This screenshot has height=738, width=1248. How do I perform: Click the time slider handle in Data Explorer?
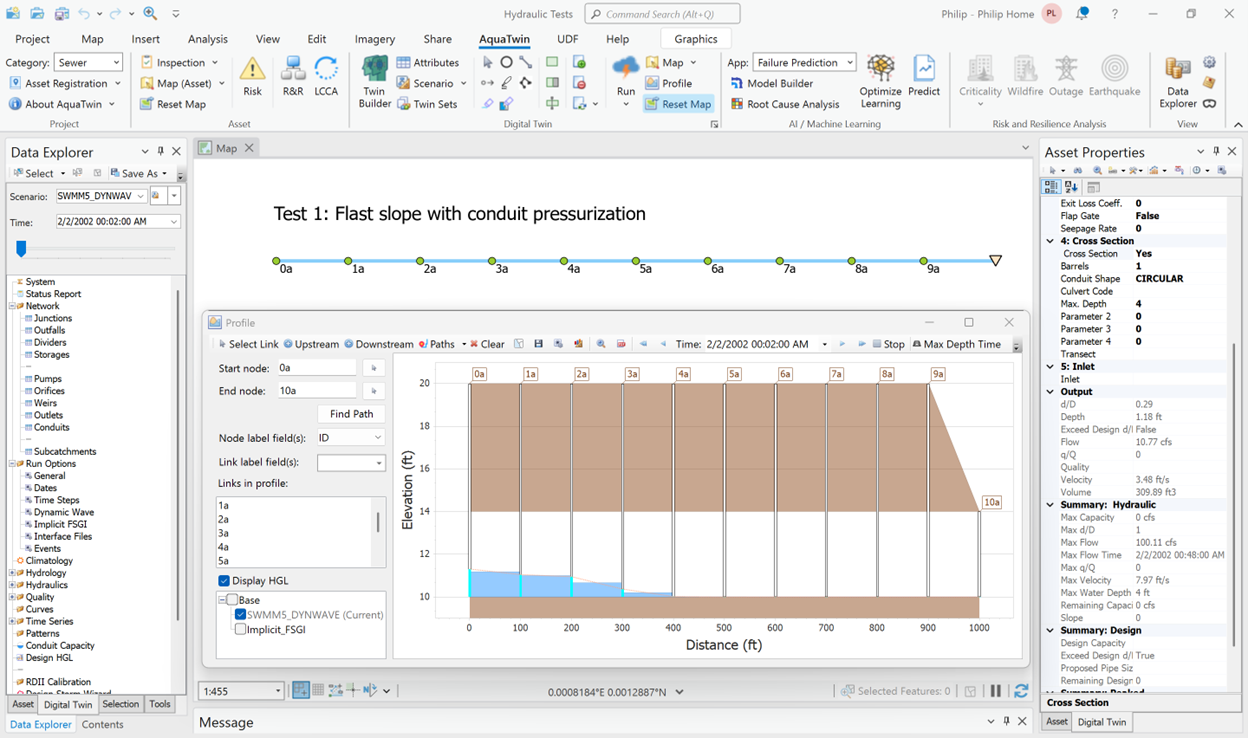click(21, 249)
